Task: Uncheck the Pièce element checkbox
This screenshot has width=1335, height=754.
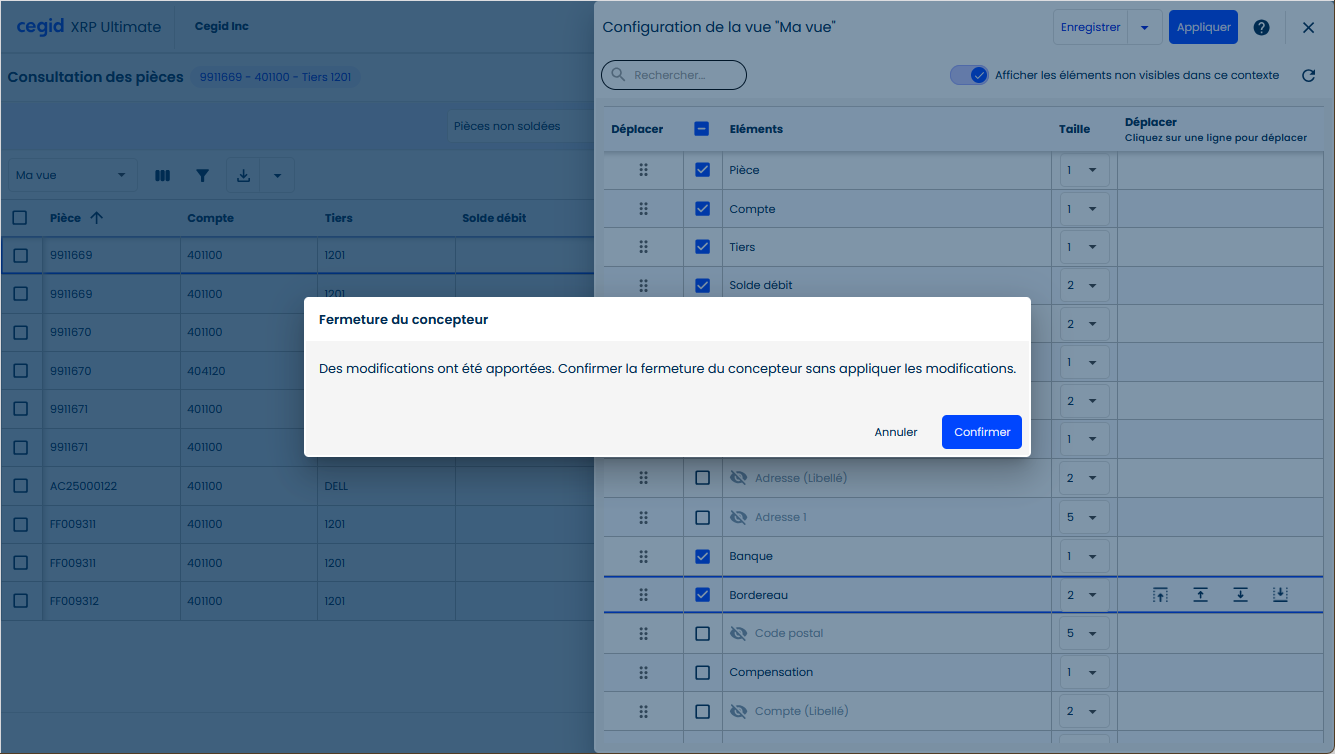Action: (x=702, y=170)
